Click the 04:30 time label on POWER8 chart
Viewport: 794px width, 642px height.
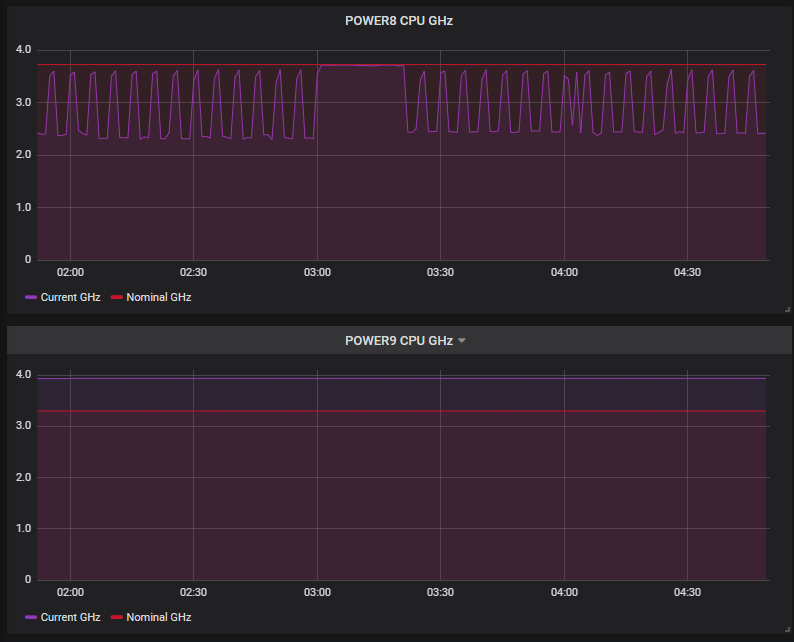pyautogui.click(x=687, y=272)
